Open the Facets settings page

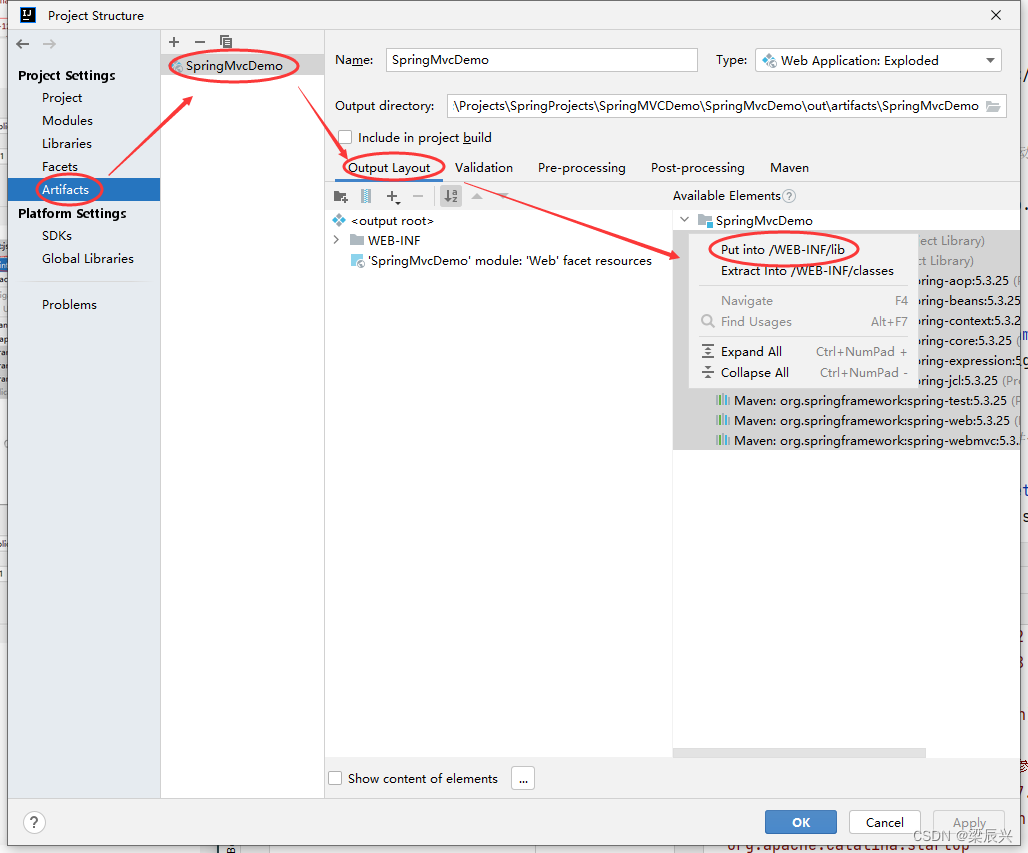point(60,167)
